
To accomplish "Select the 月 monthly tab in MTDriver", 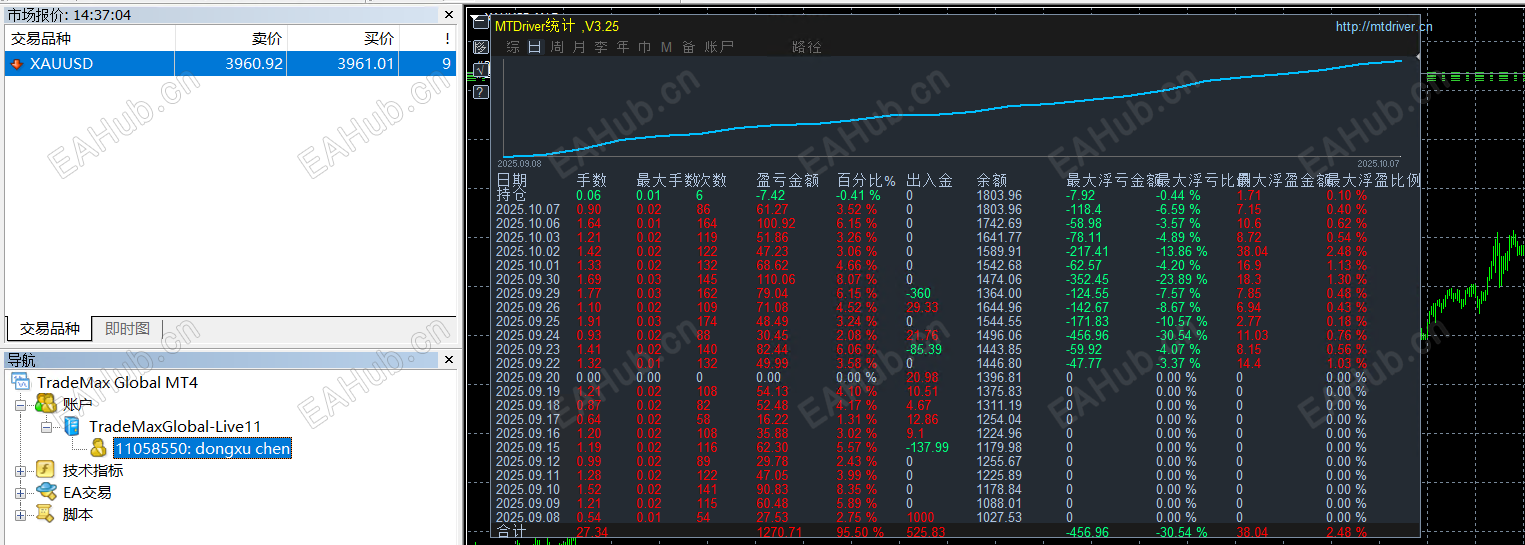I will [x=579, y=47].
